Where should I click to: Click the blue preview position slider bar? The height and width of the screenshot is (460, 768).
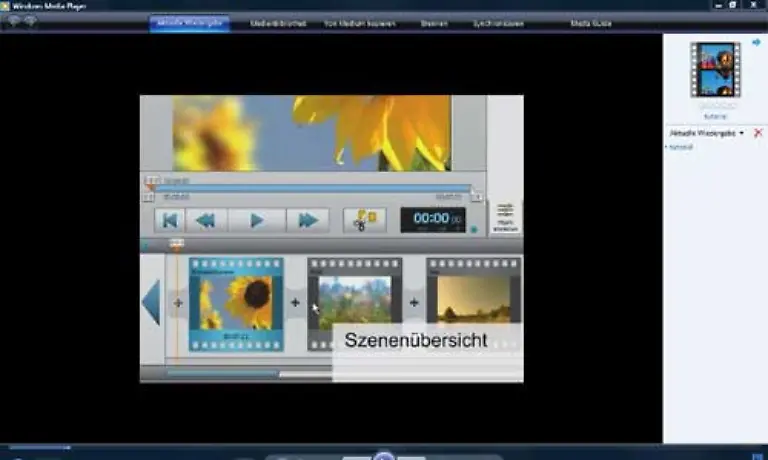tap(310, 188)
